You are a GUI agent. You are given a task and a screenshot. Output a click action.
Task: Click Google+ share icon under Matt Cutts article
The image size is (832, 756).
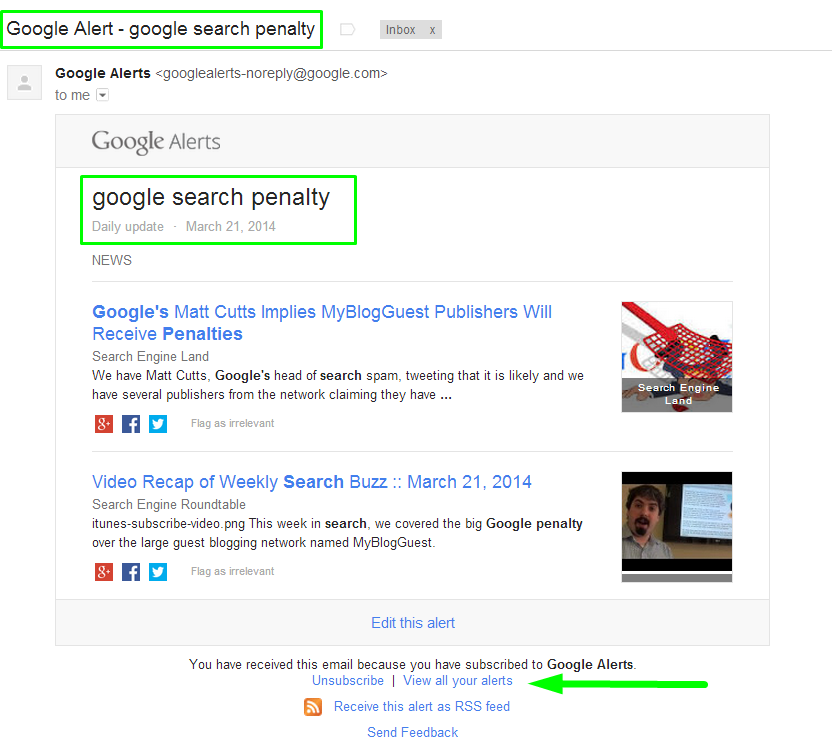[103, 424]
